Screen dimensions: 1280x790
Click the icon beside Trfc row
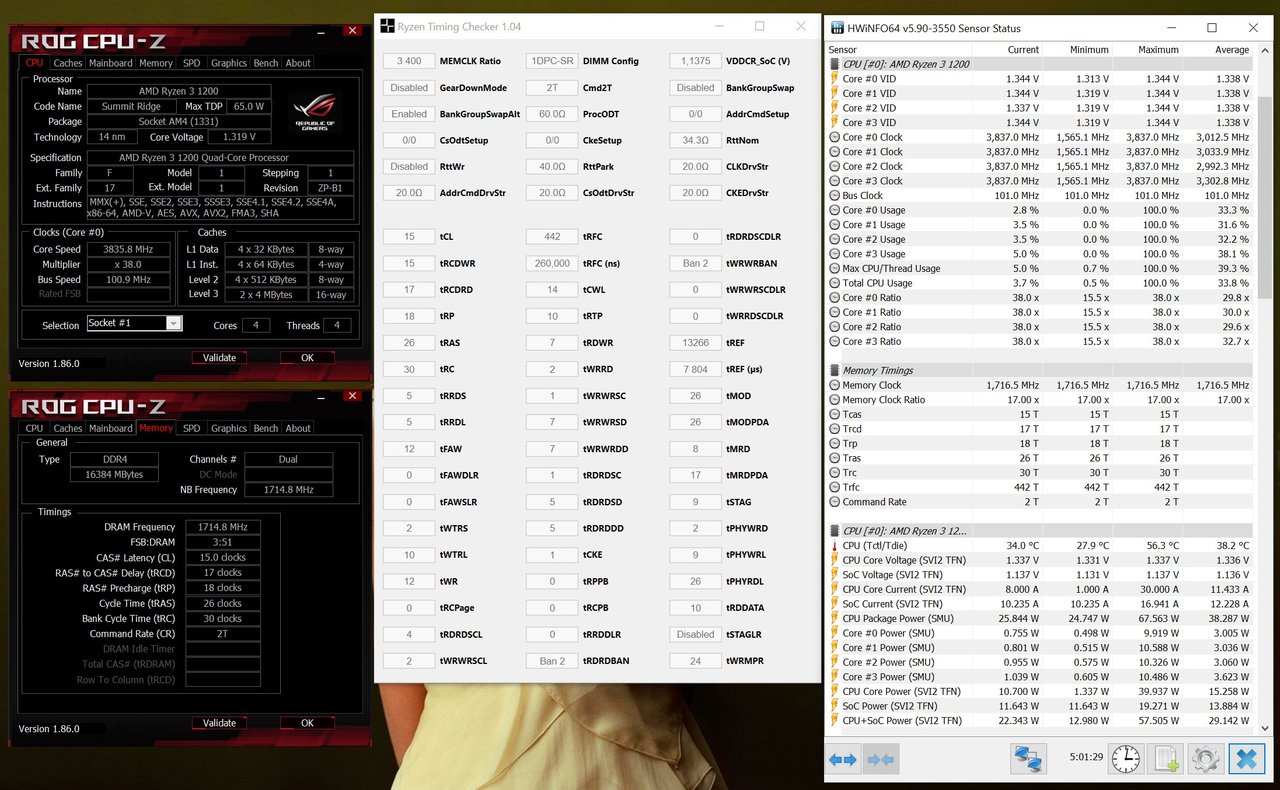click(834, 487)
